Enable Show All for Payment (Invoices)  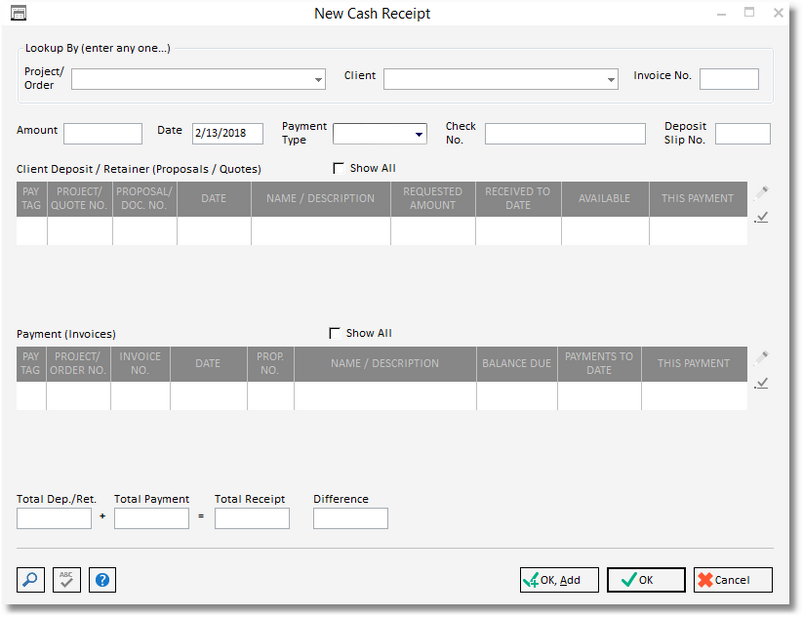[334, 333]
